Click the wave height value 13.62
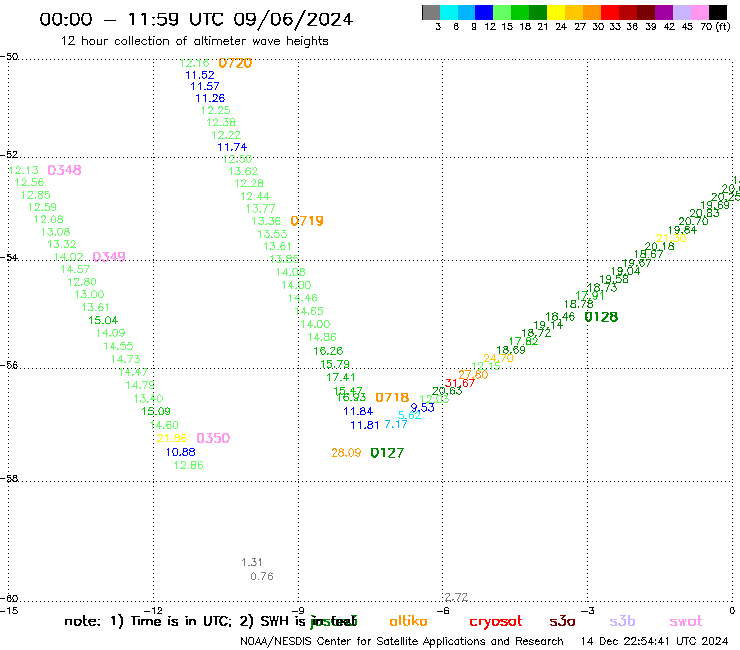 pyautogui.click(x=243, y=171)
